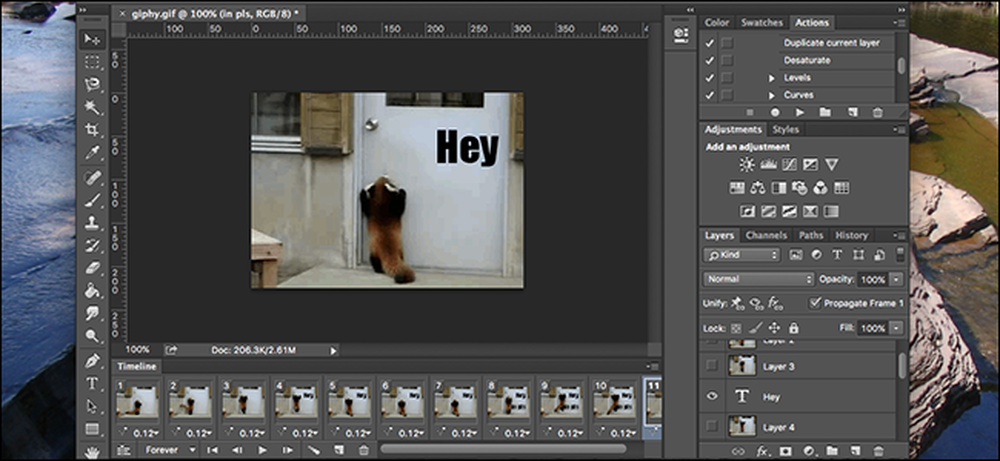The width and height of the screenshot is (1000, 461).
Task: Switch to the Styles tab
Action: [786, 129]
